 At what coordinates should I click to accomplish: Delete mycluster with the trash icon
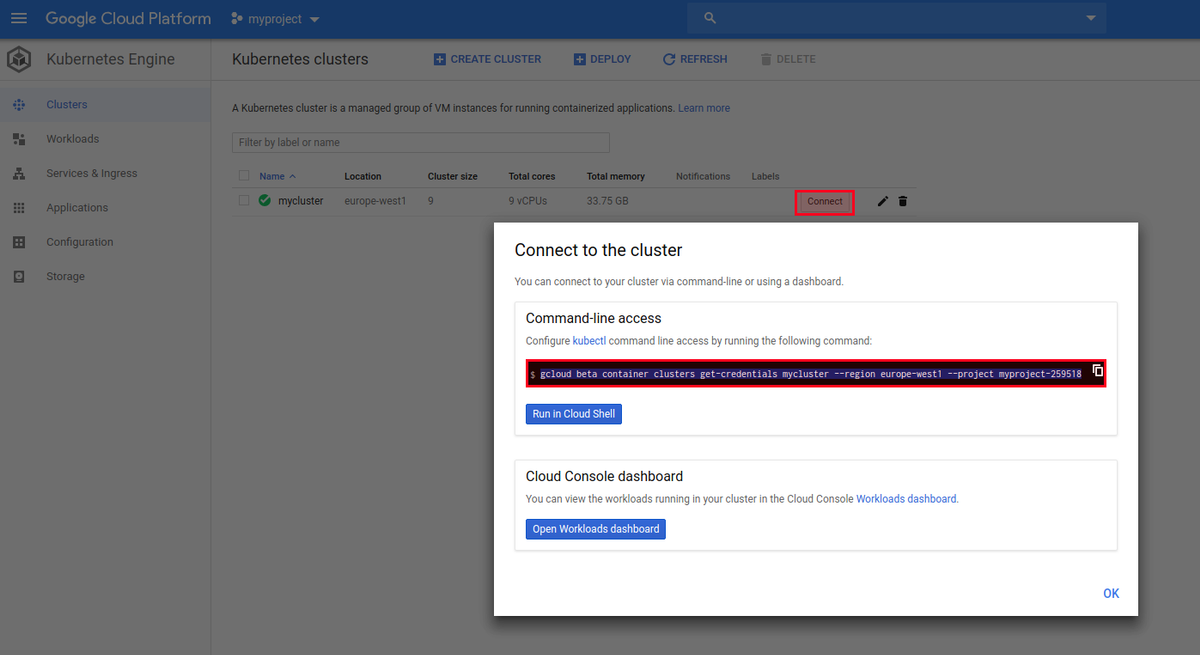pos(903,201)
